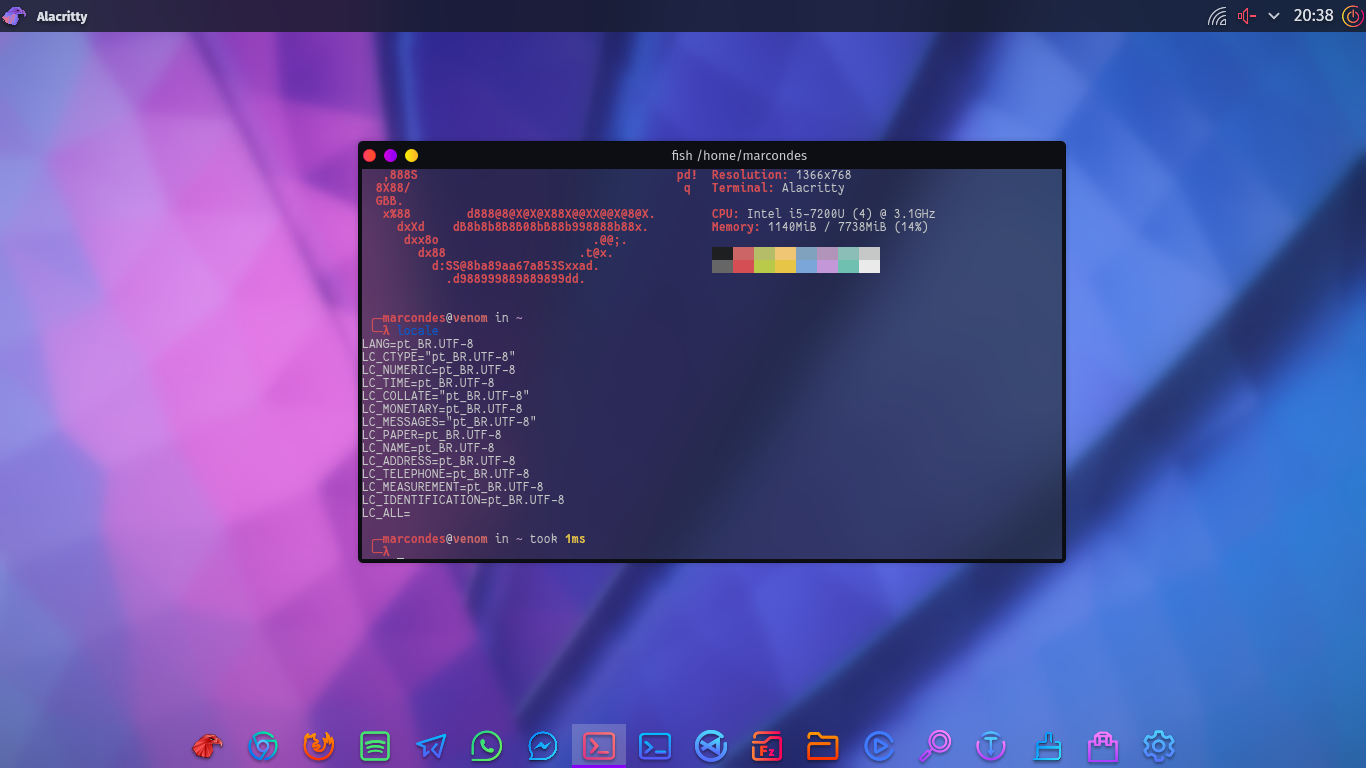Click the "LANG=pt_BR.UTF-8" line
This screenshot has height=768, width=1366.
[418, 344]
